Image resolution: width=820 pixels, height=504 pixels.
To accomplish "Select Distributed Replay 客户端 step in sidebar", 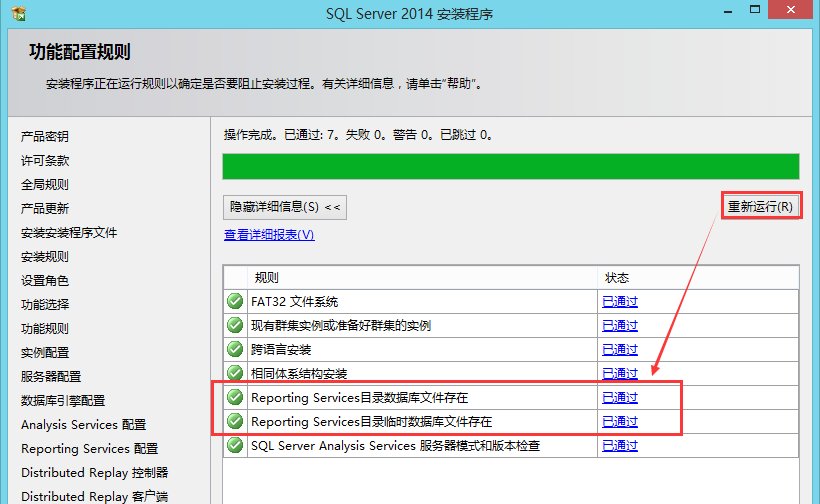I will [x=95, y=496].
